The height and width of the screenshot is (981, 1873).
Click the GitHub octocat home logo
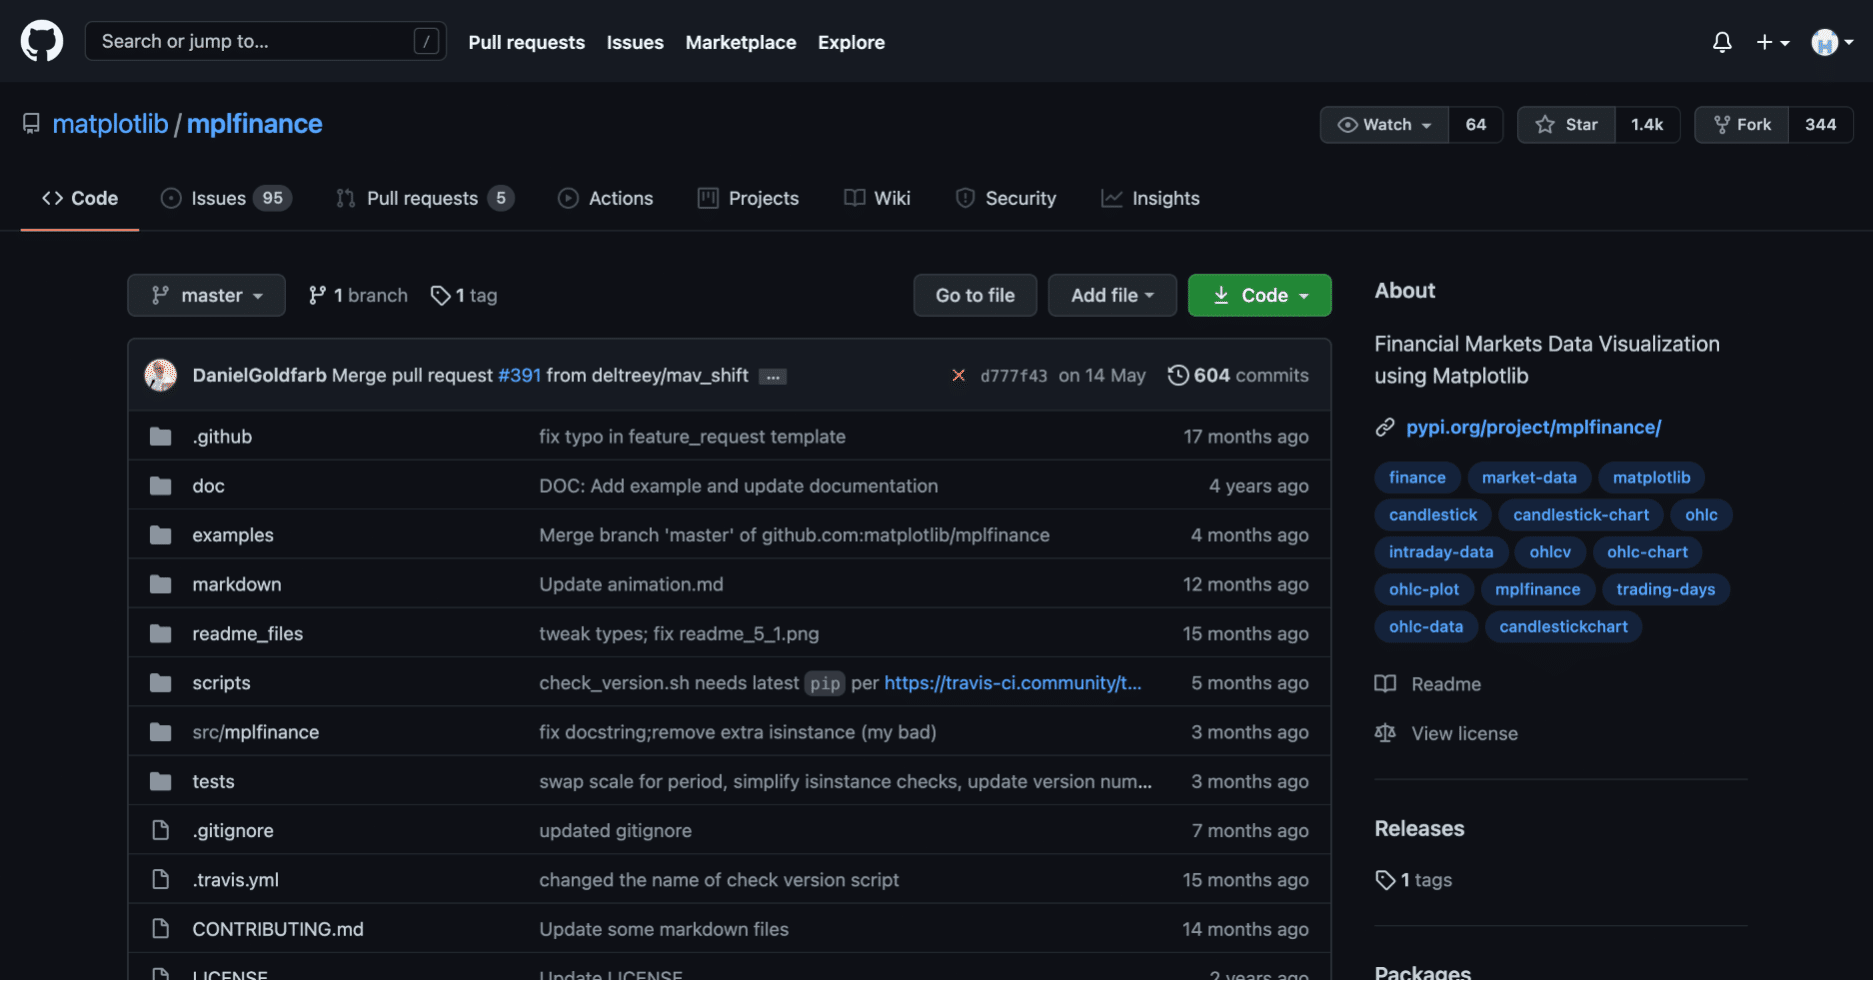tap(41, 41)
